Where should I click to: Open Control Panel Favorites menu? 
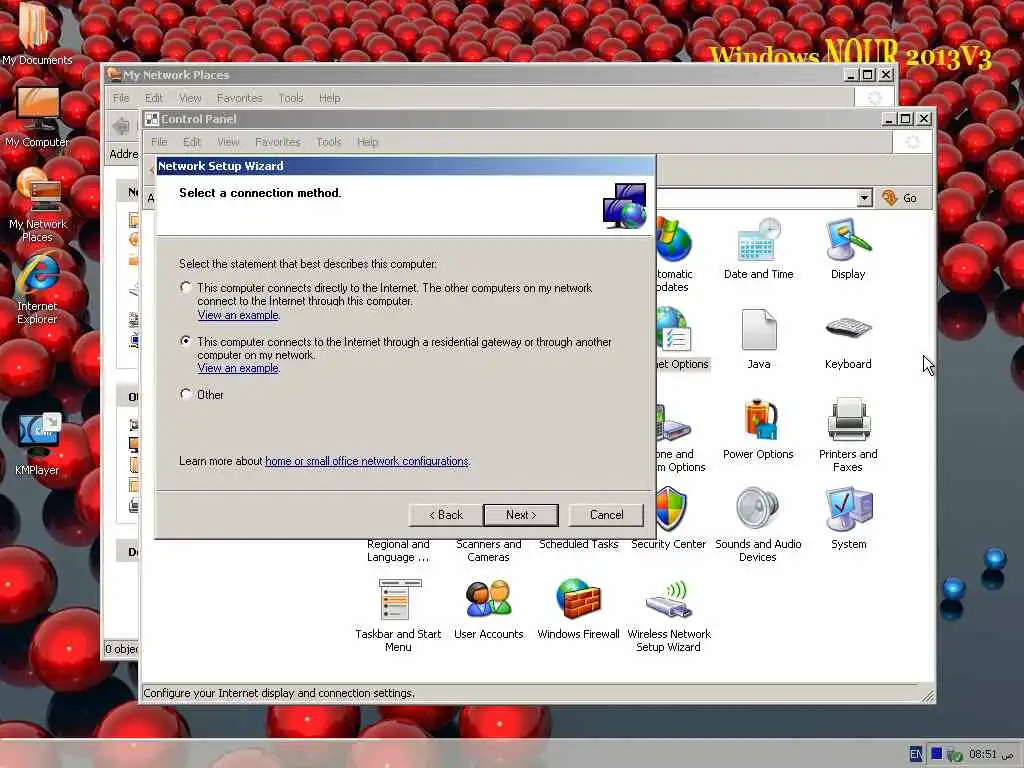(x=278, y=142)
